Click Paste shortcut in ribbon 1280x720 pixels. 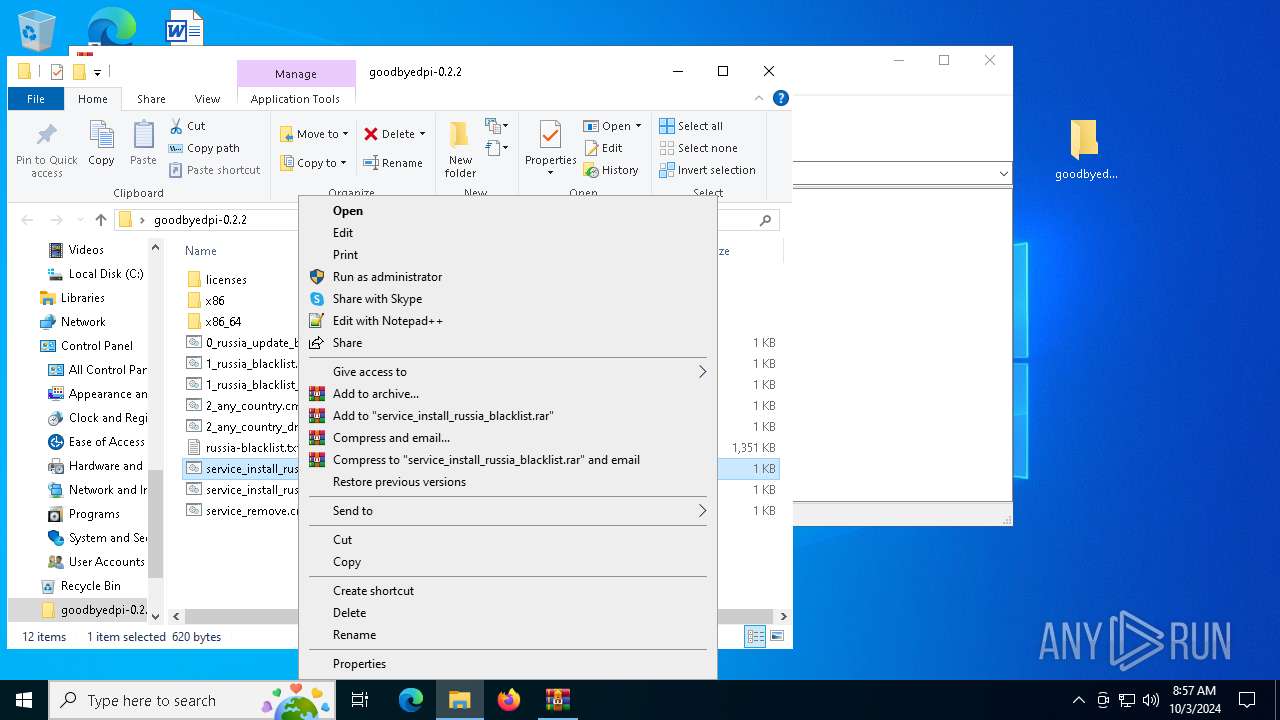click(x=214, y=170)
